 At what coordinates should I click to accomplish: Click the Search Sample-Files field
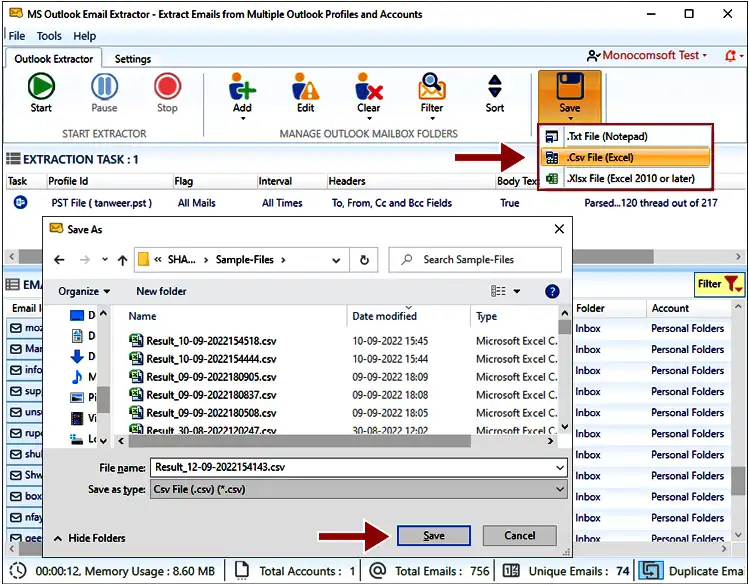coord(475,260)
